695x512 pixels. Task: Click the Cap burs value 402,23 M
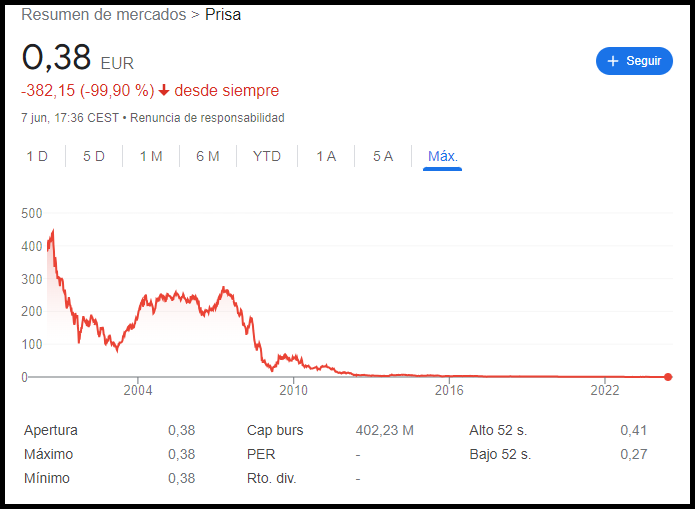(x=385, y=431)
